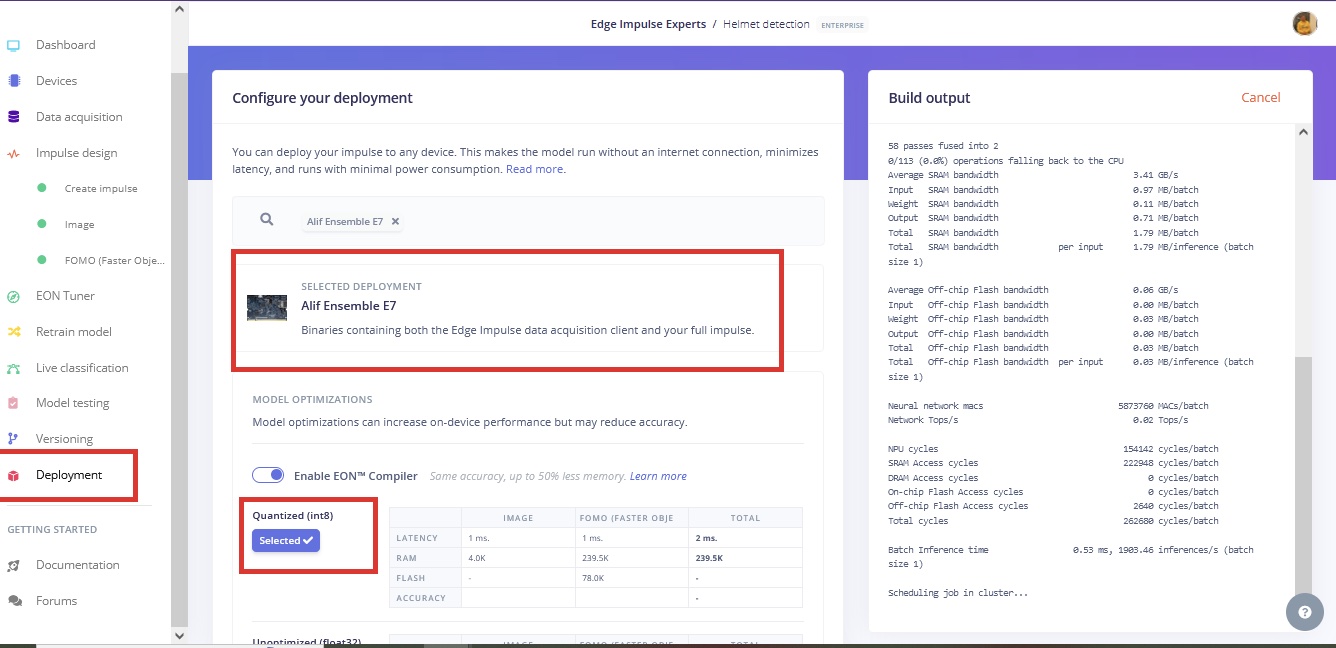Screen dimensions: 1336x648
Task: Click the Retrain model shuffle icon
Action: tap(13, 332)
